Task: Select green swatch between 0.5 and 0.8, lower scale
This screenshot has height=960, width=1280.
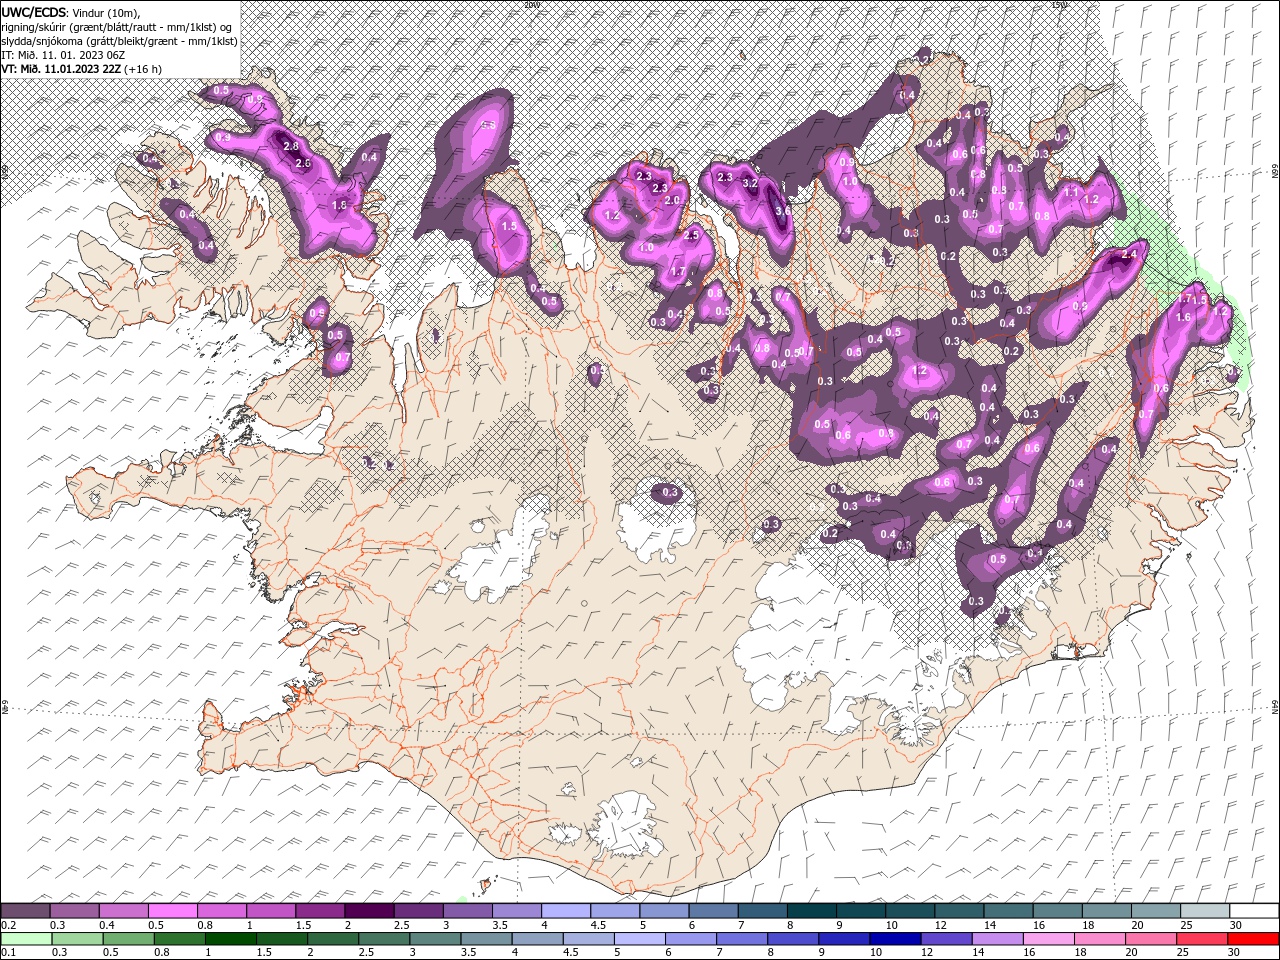Action: [128, 939]
